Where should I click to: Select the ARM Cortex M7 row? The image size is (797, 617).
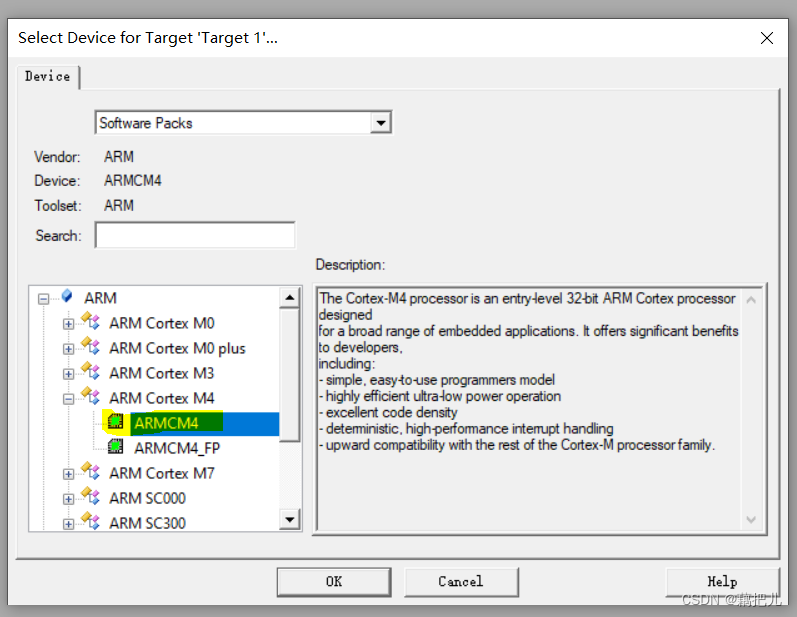[162, 473]
